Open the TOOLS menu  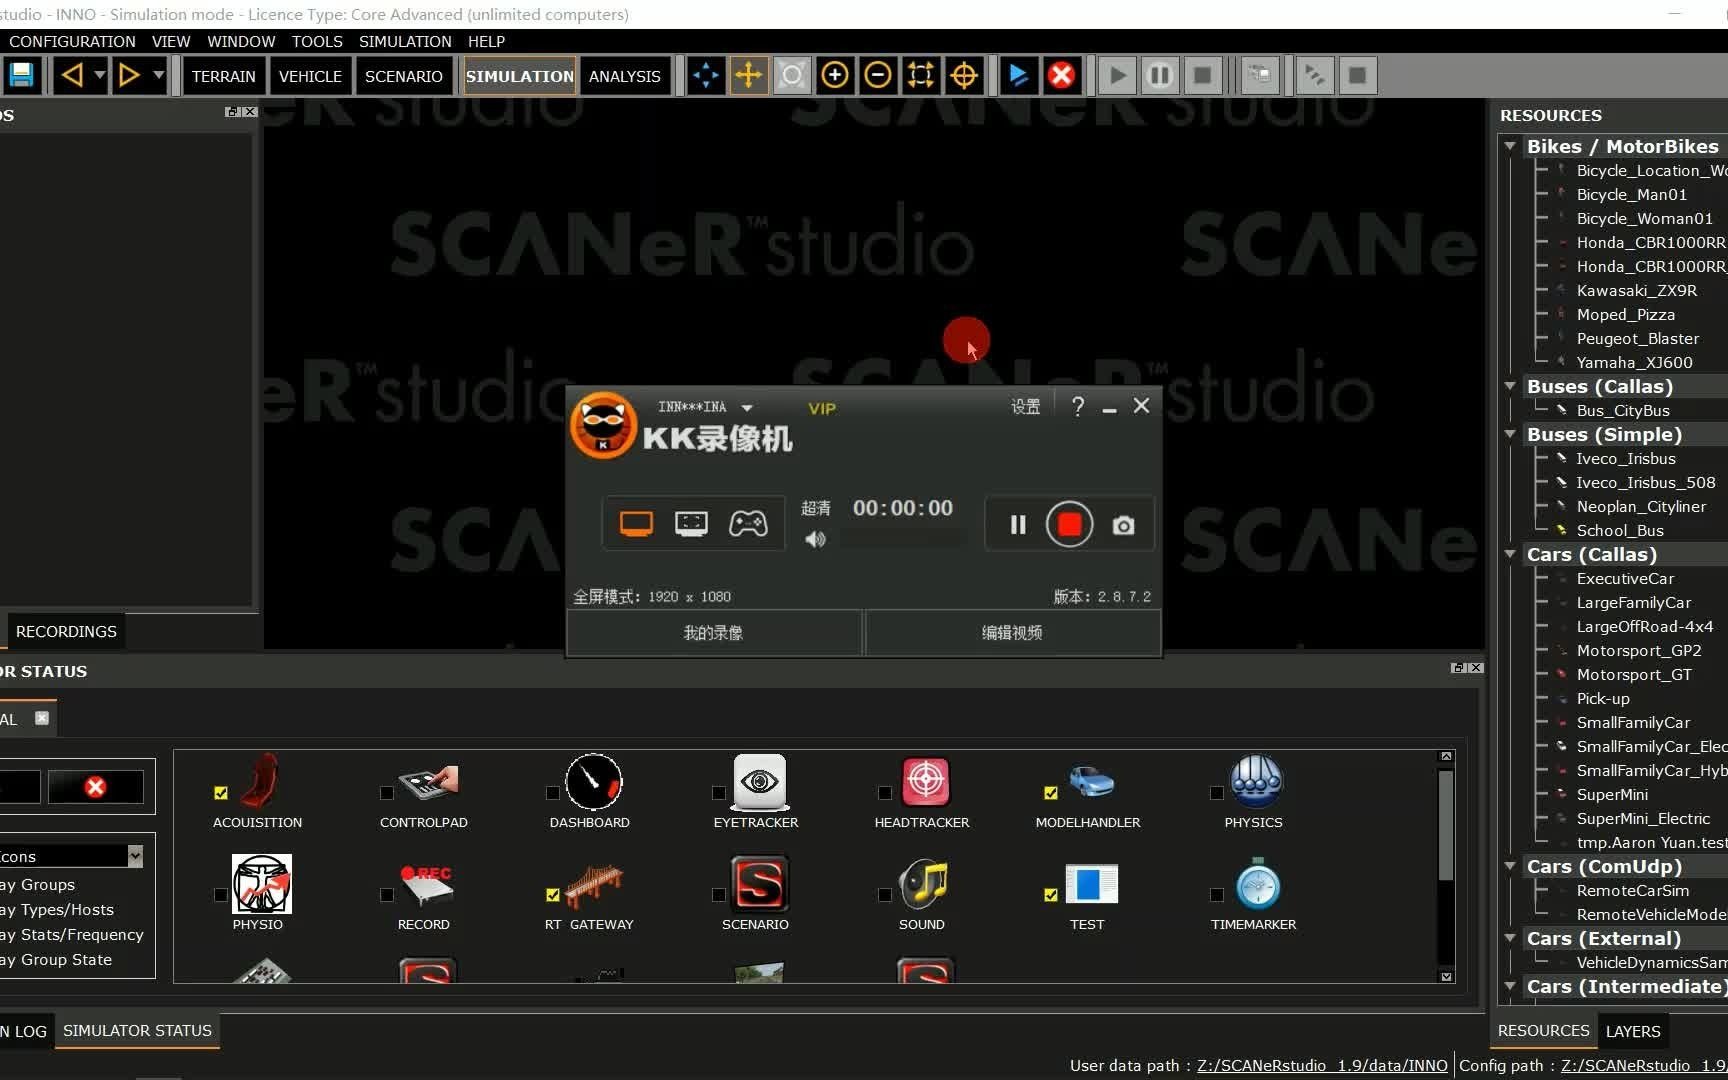(x=317, y=41)
